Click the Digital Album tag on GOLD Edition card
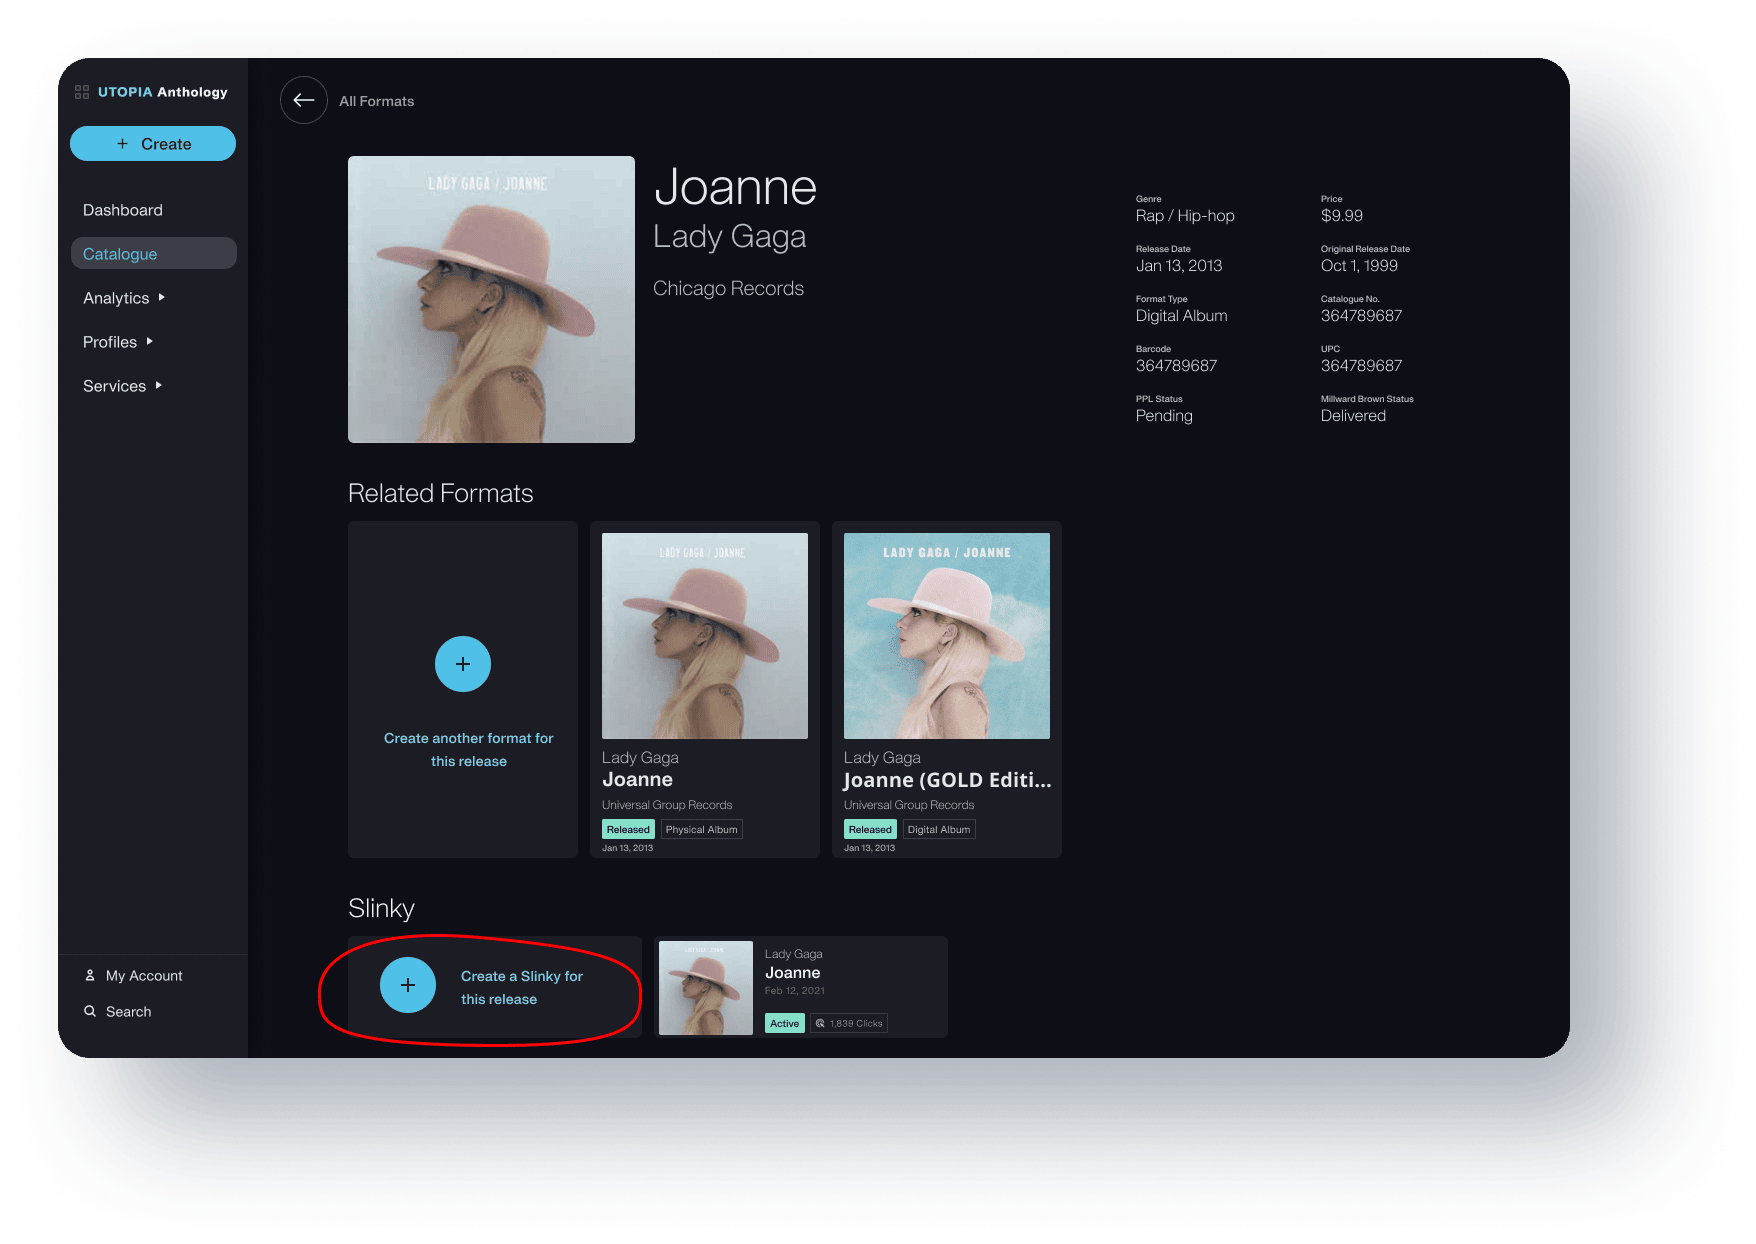This screenshot has height=1244, width=1756. click(939, 829)
